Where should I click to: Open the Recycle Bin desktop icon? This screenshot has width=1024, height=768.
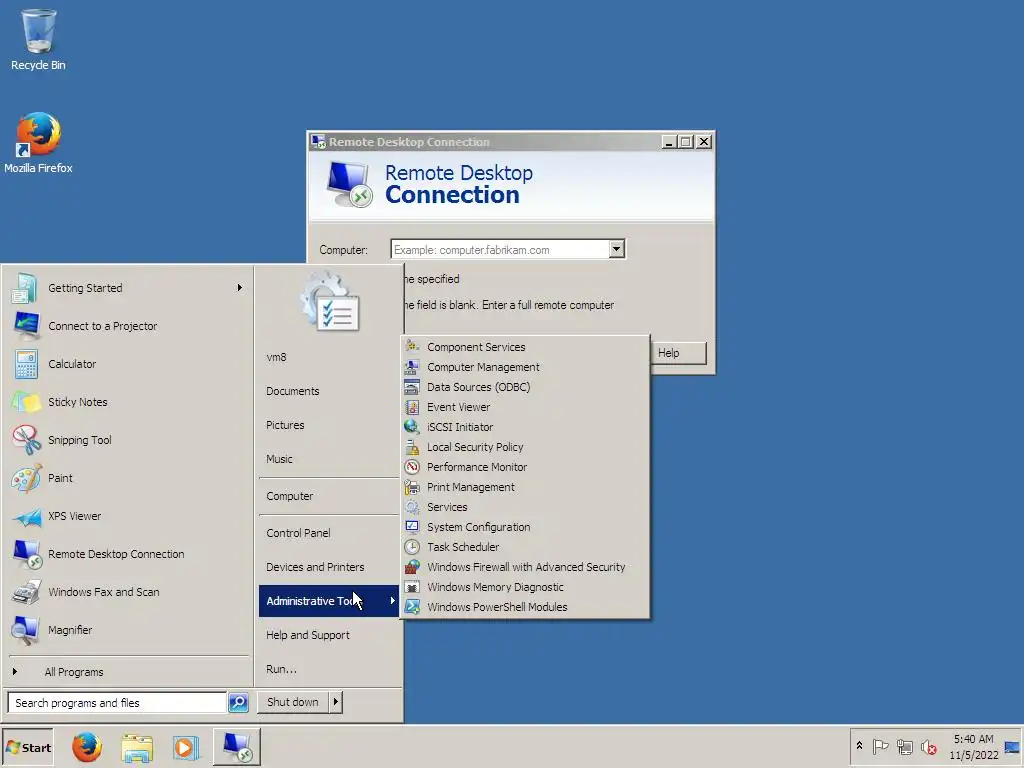coord(39,31)
